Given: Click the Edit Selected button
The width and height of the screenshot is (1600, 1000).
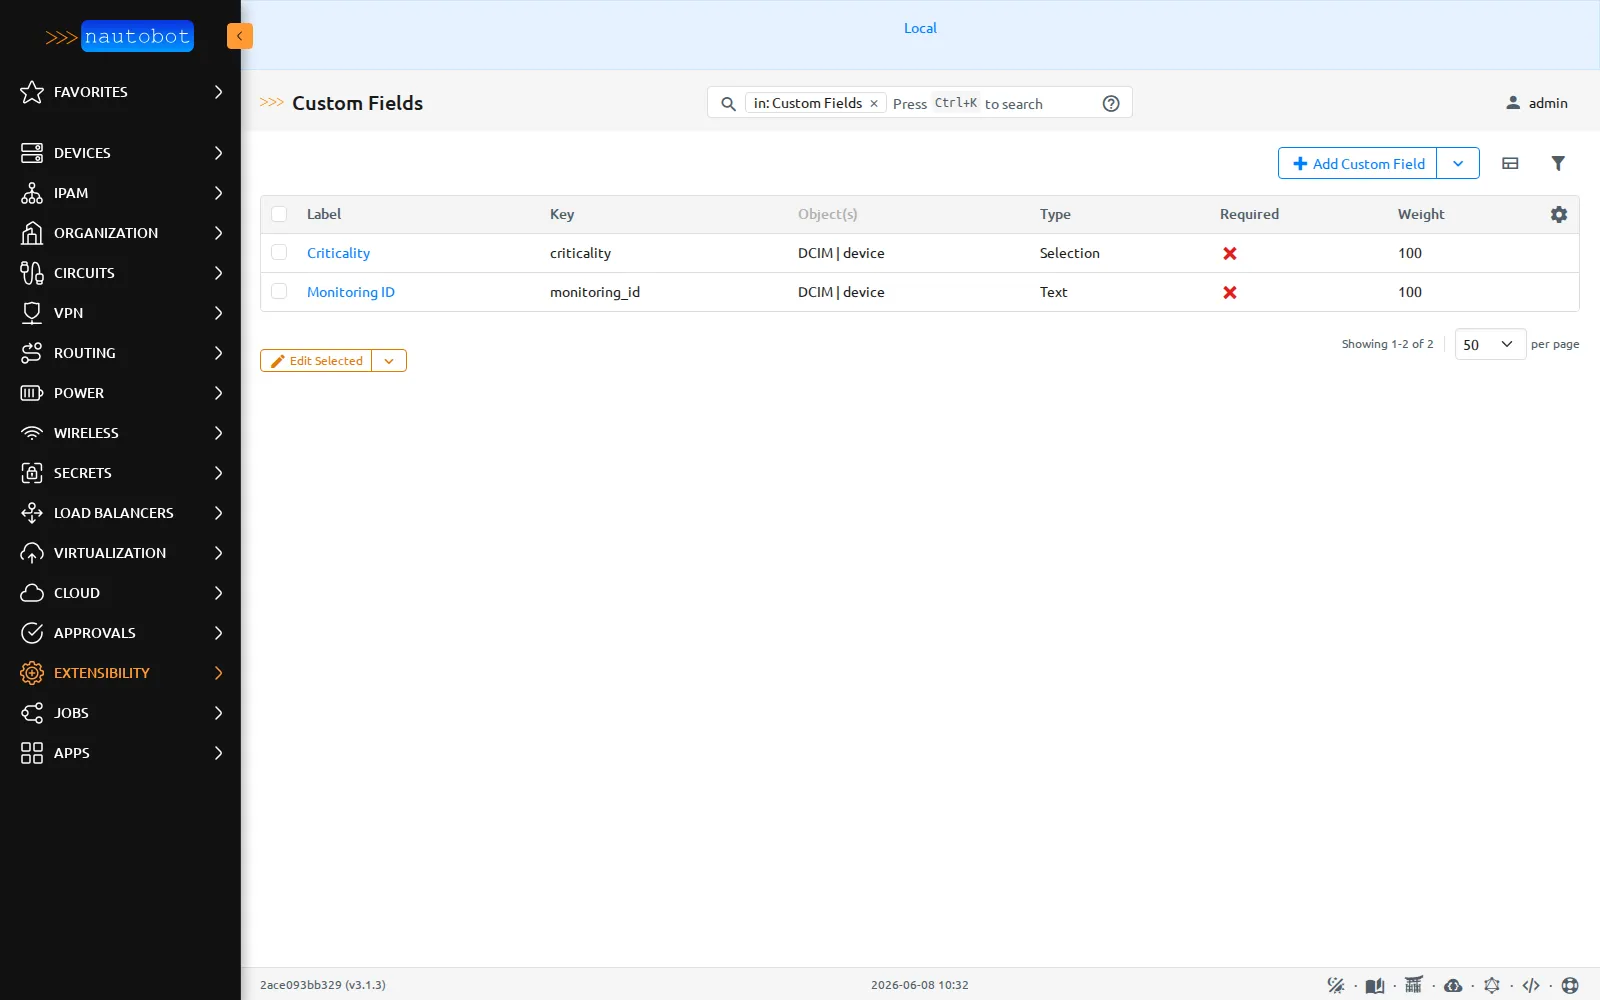Looking at the screenshot, I should [316, 361].
